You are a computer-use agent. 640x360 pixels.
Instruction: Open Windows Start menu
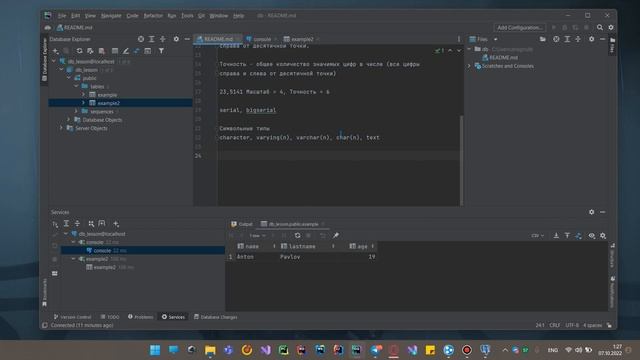(155, 350)
